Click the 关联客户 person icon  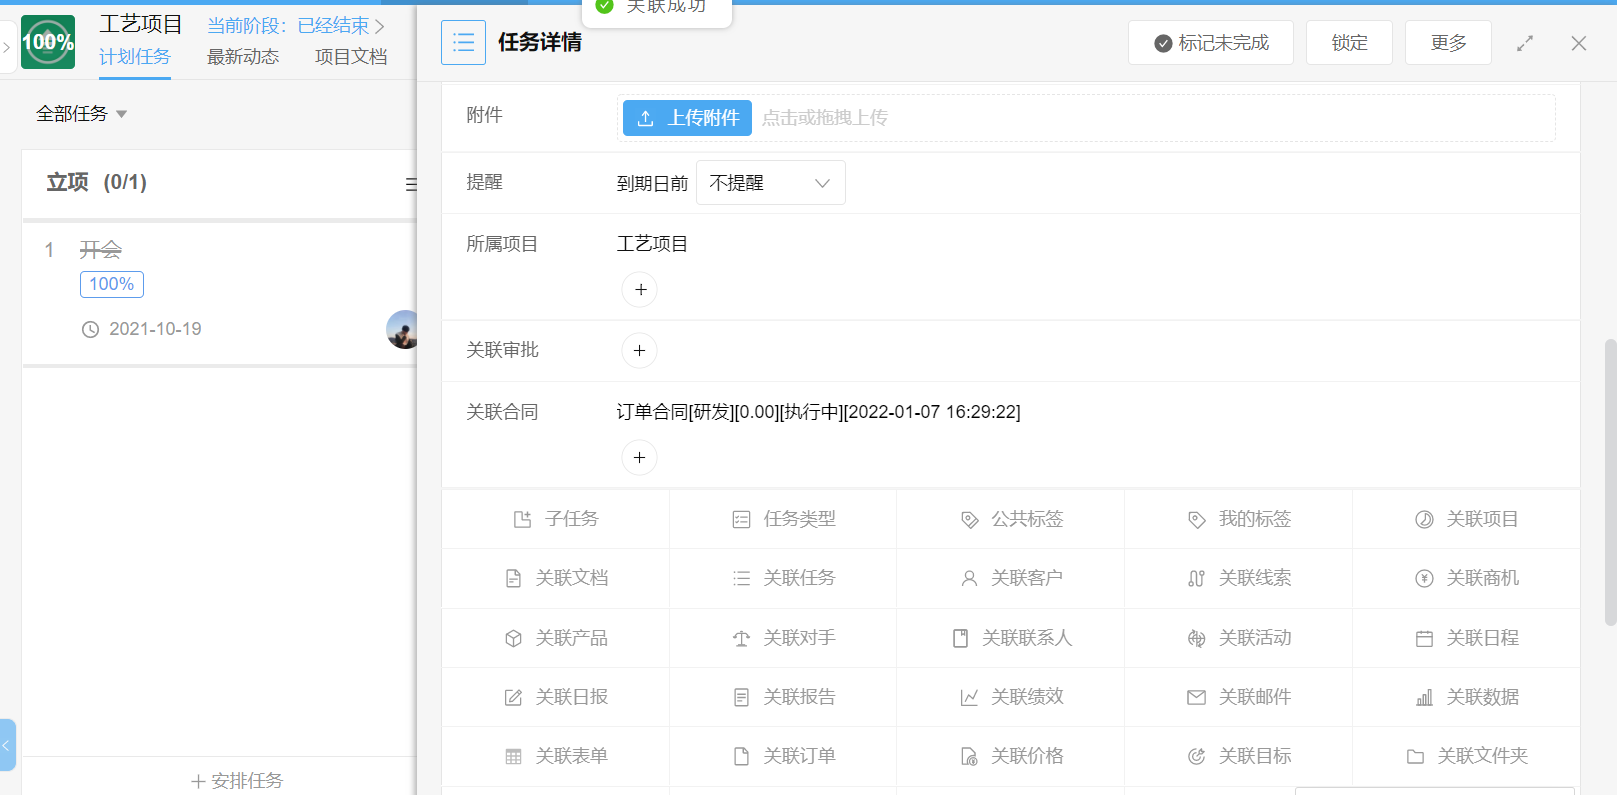point(968,579)
